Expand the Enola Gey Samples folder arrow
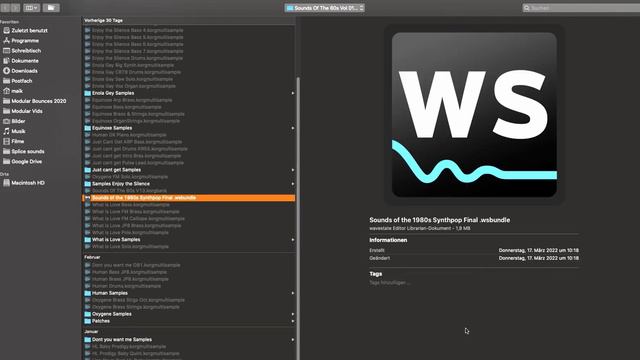Screen dimensions: 640x360 [x=293, y=93]
